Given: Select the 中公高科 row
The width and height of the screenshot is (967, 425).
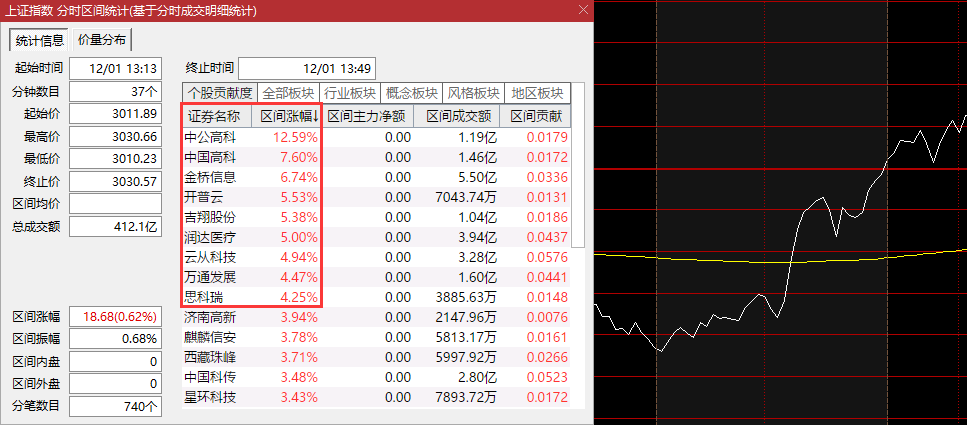Looking at the screenshot, I should pos(377,138).
